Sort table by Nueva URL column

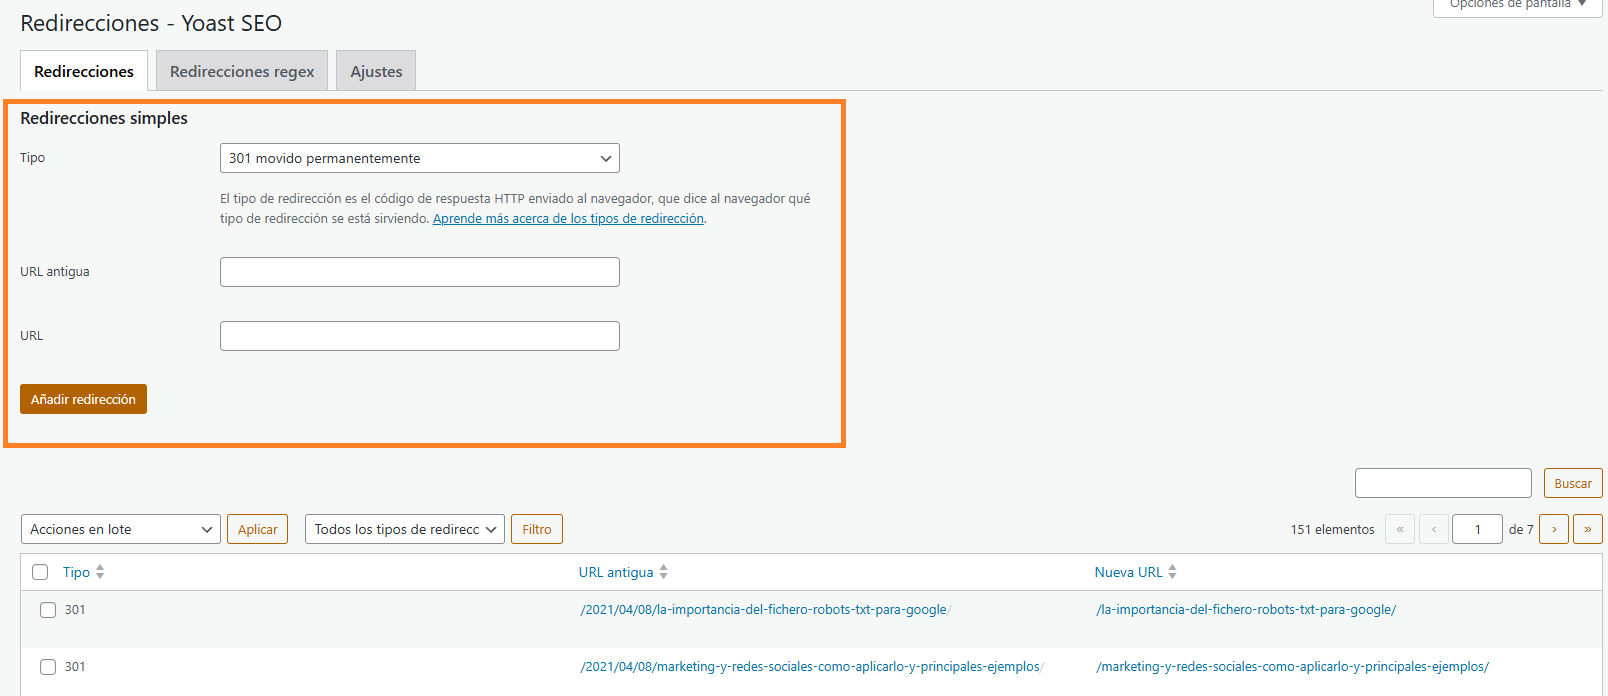point(1128,572)
